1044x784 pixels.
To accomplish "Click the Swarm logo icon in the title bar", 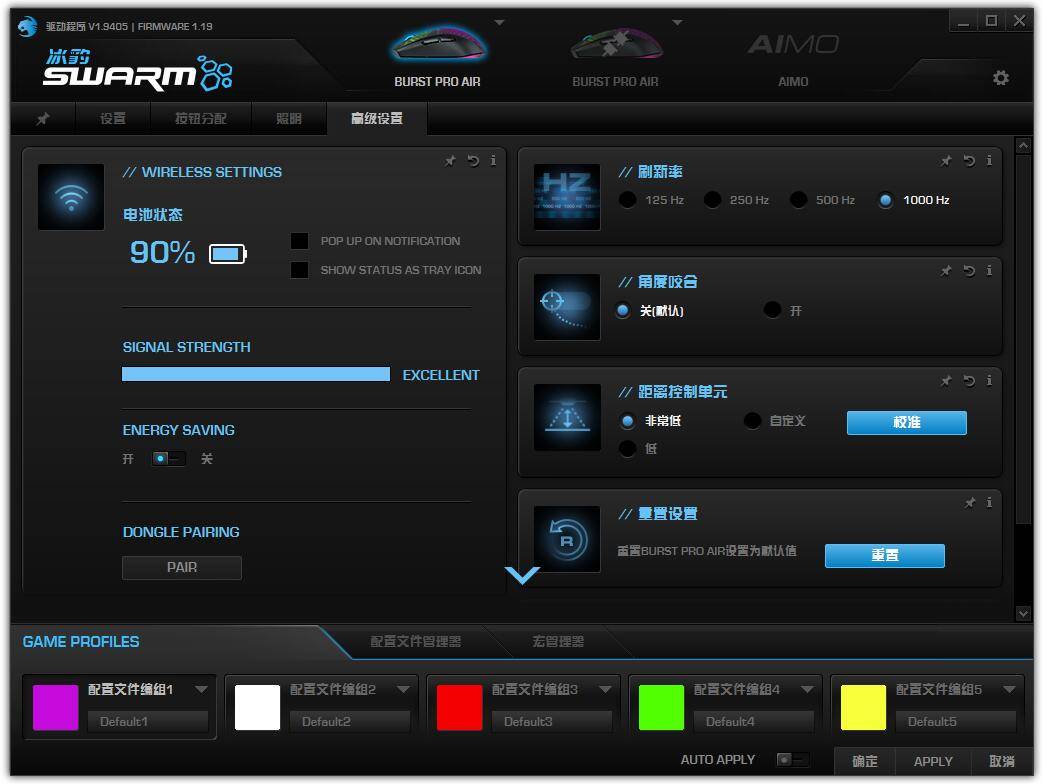I will [x=27, y=27].
